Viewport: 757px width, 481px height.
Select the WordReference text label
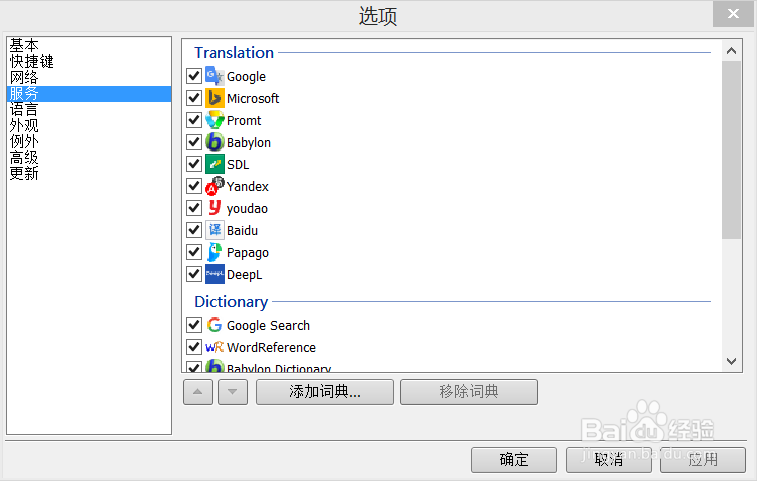pos(271,347)
